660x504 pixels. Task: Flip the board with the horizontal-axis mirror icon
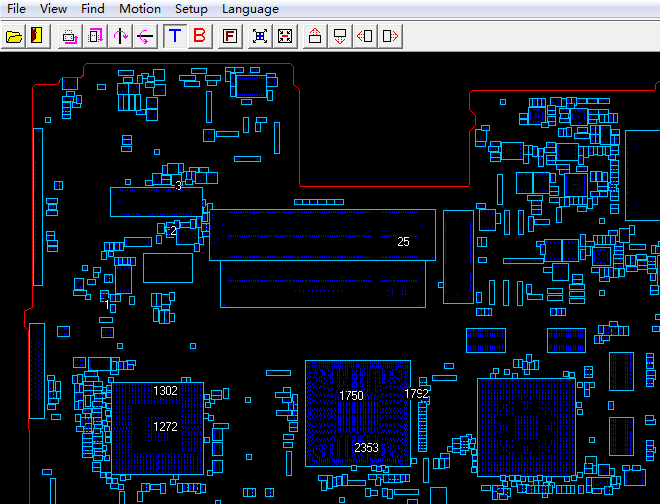[x=145, y=36]
